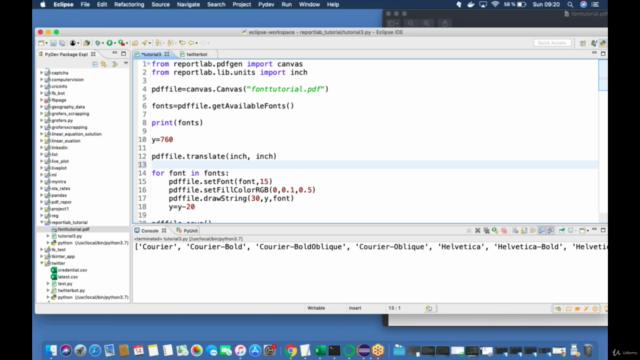
Task: Click the folding marker beside line 1
Action: pos(149,64)
